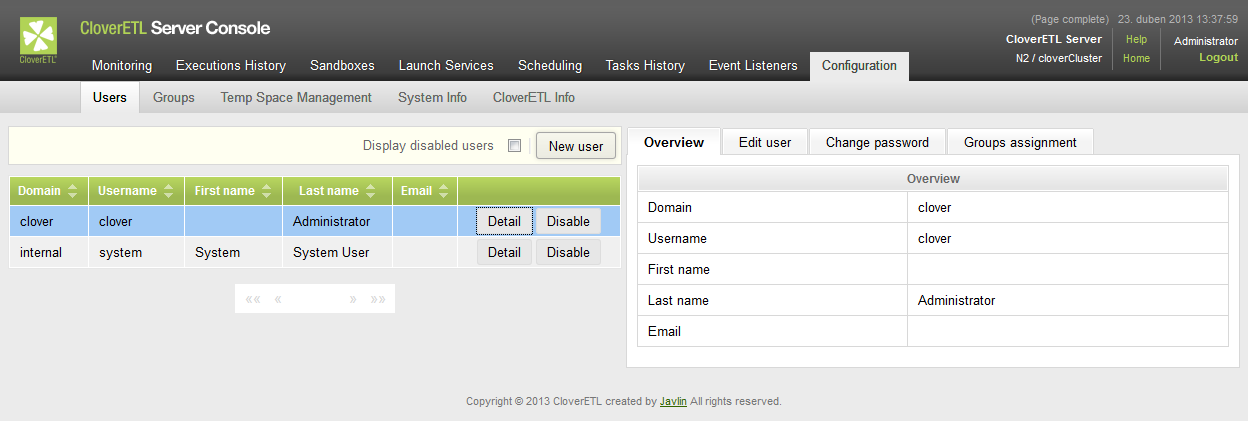Screen dimensions: 1248x421
Task: Go to first page of users
Action: (x=253, y=299)
